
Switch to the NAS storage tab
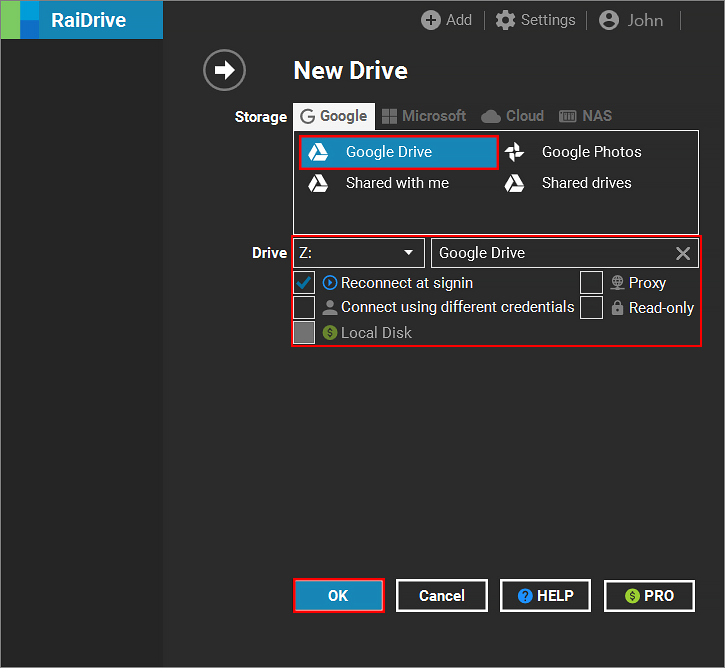click(585, 116)
